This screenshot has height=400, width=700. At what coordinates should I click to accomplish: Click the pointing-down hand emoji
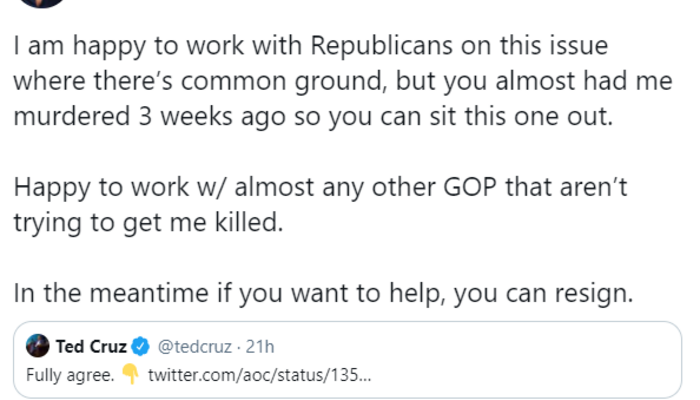click(130, 375)
